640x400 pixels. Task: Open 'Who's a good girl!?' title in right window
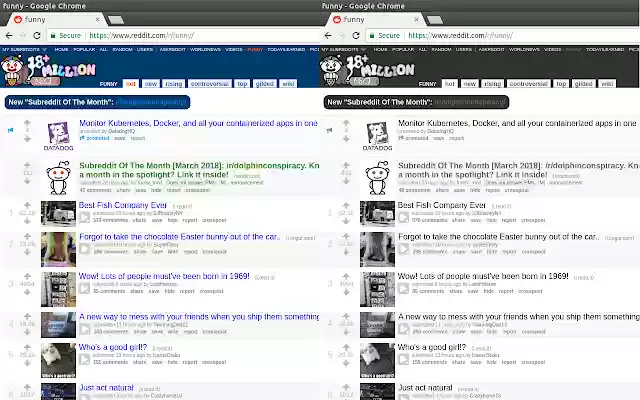tap(432, 347)
